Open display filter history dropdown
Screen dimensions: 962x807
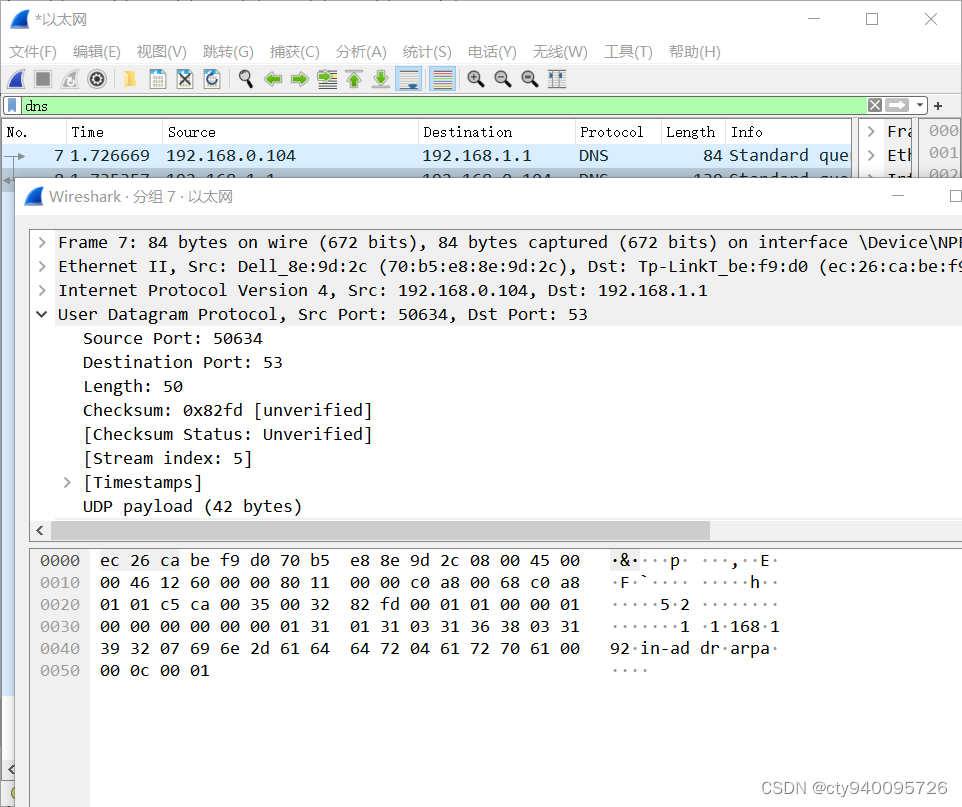point(920,106)
